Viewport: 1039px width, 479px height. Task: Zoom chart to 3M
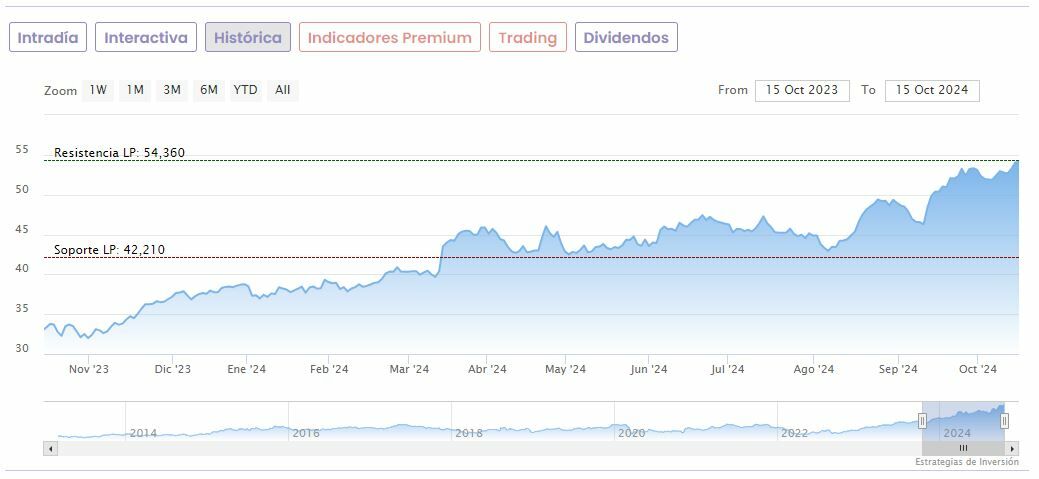(172, 90)
